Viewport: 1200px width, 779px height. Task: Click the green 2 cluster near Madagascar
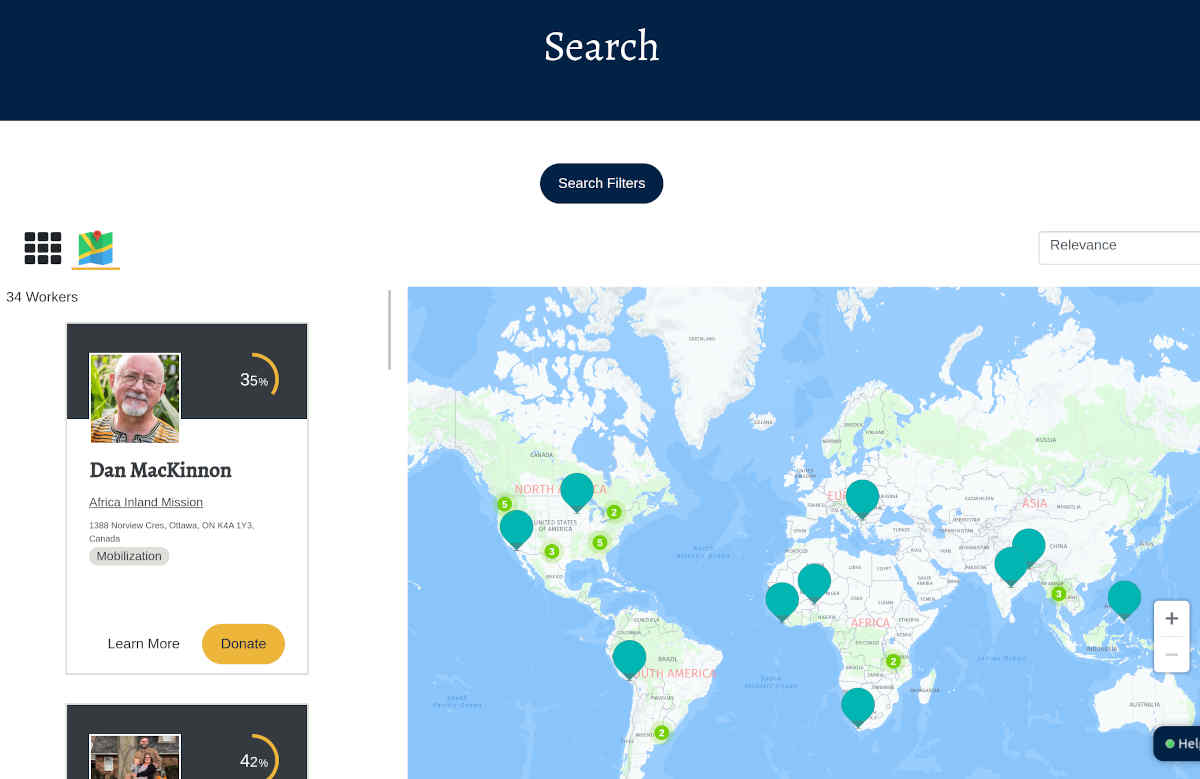(891, 661)
